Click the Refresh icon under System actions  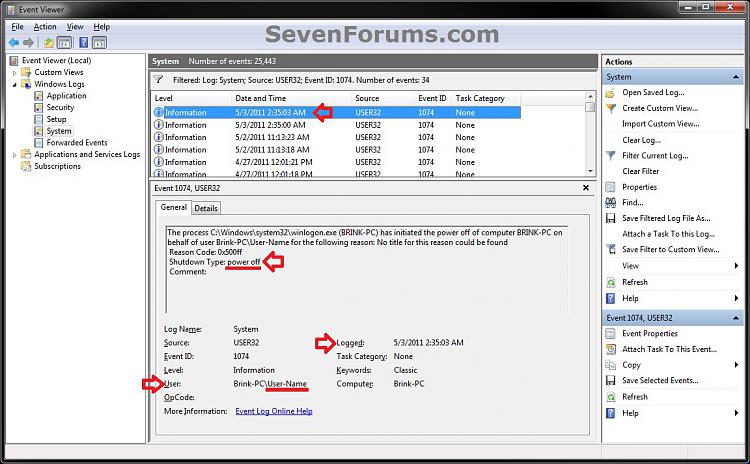(x=610, y=282)
